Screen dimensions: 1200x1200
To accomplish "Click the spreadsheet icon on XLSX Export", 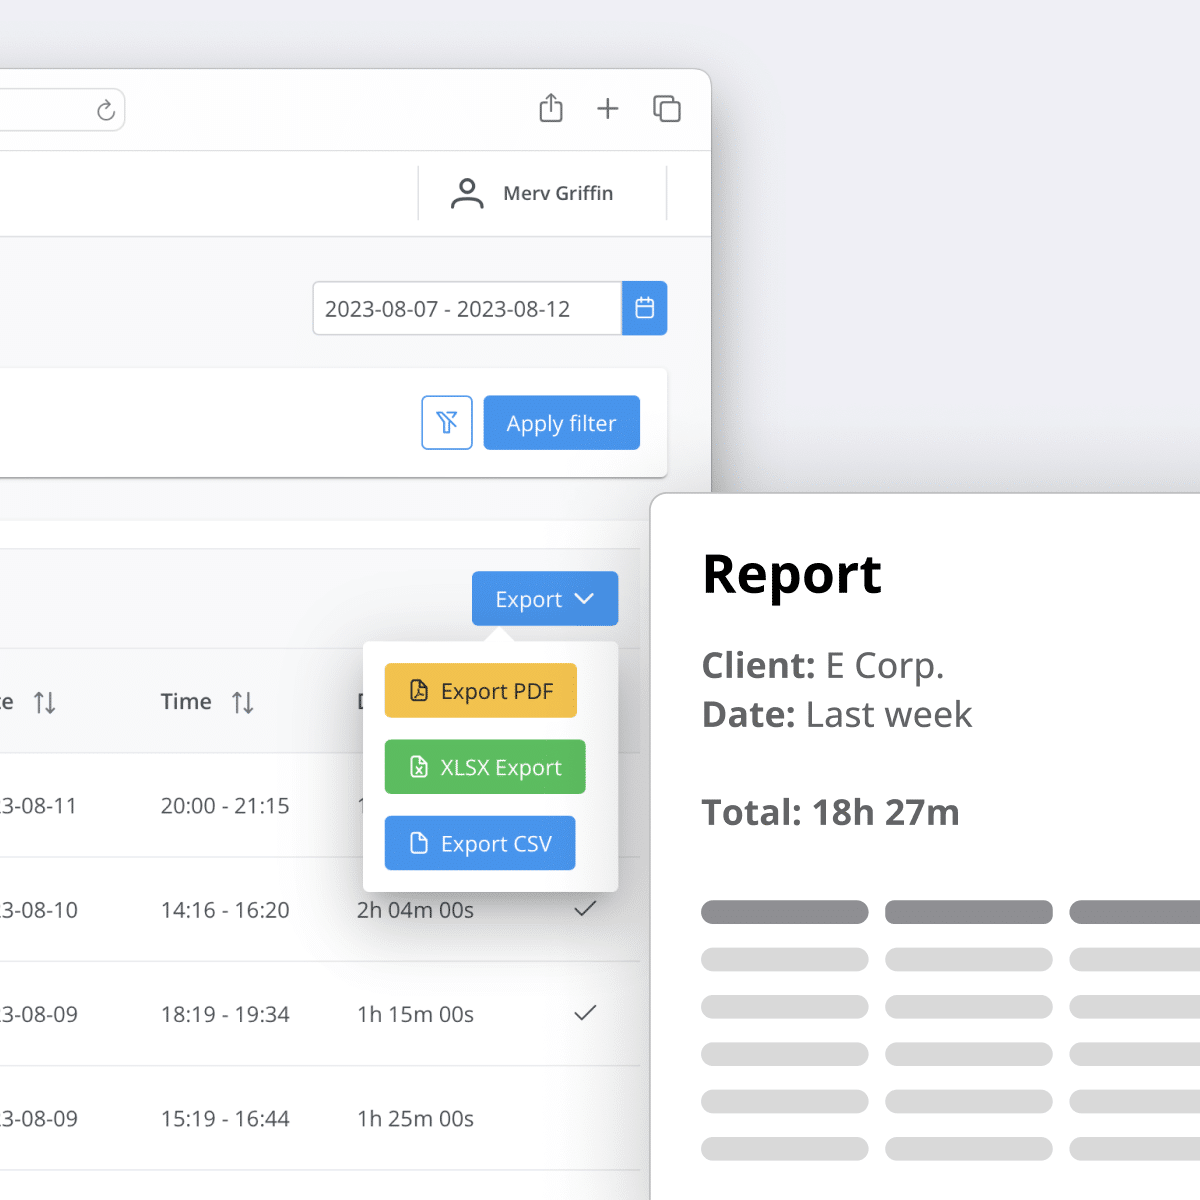I will 419,767.
